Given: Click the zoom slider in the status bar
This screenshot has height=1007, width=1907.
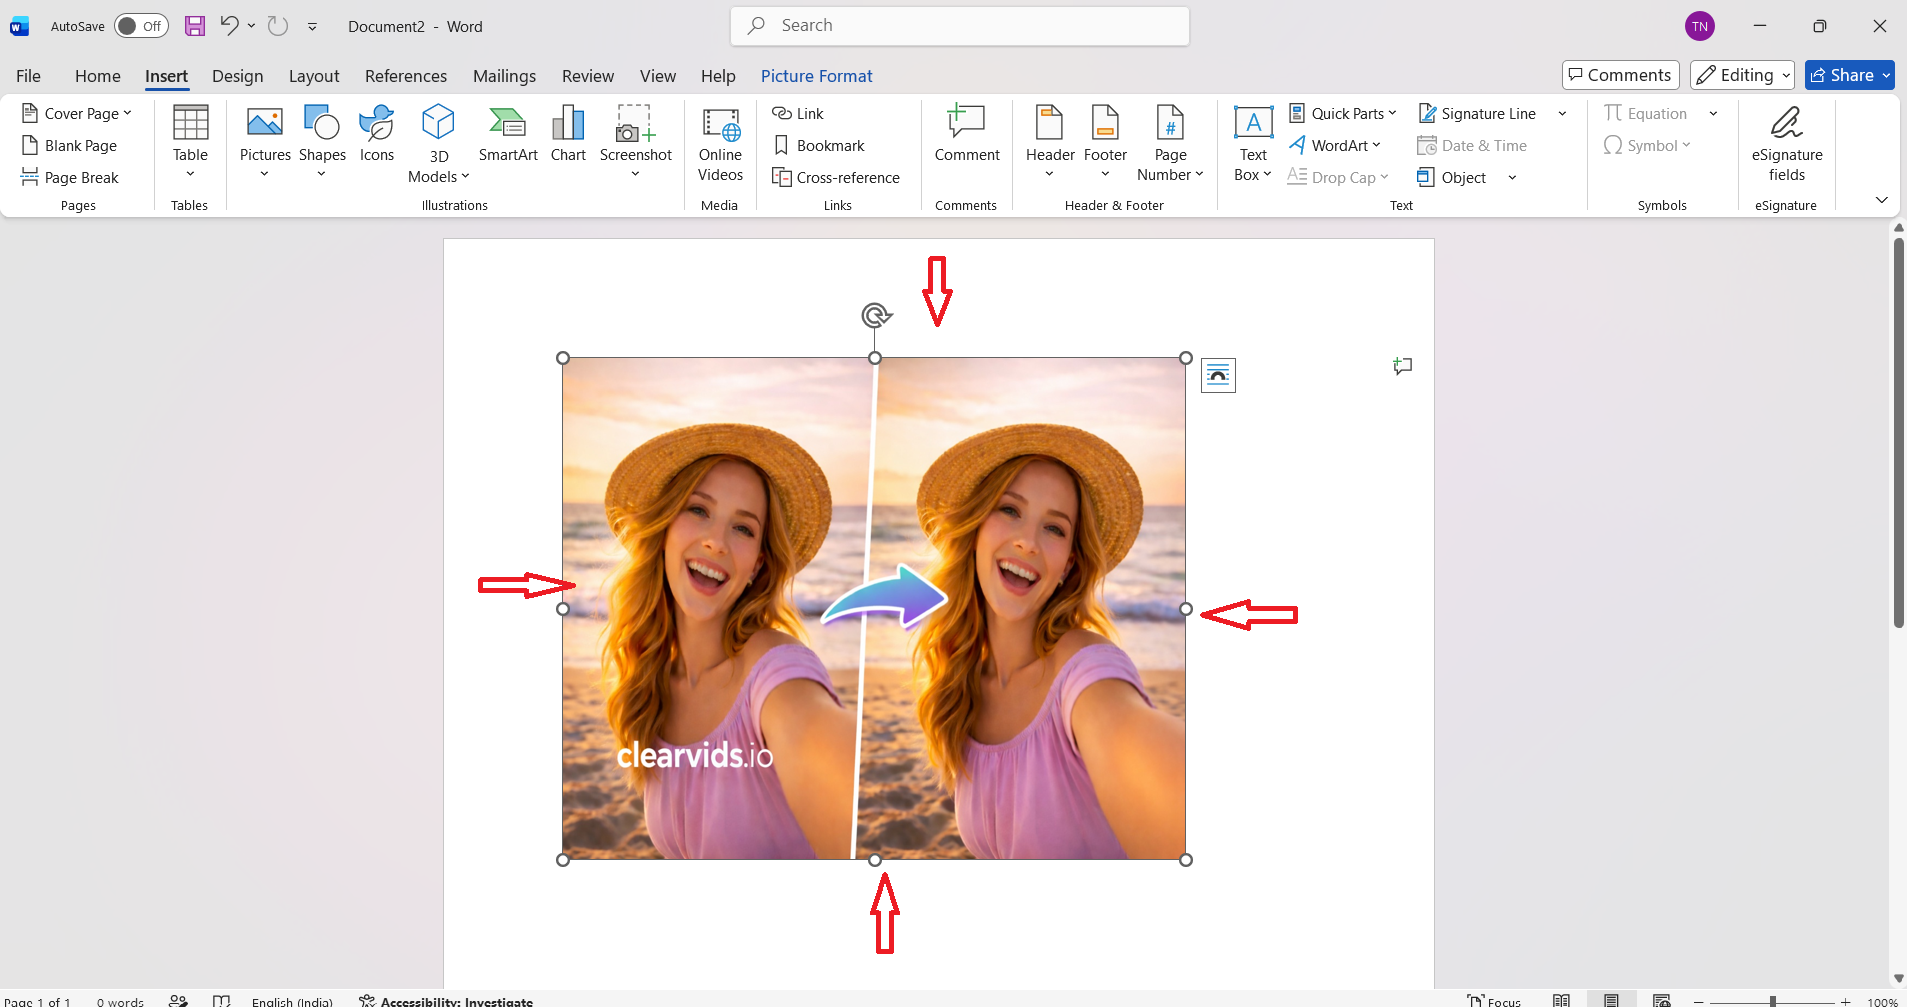Looking at the screenshot, I should pyautogui.click(x=1772, y=1001).
